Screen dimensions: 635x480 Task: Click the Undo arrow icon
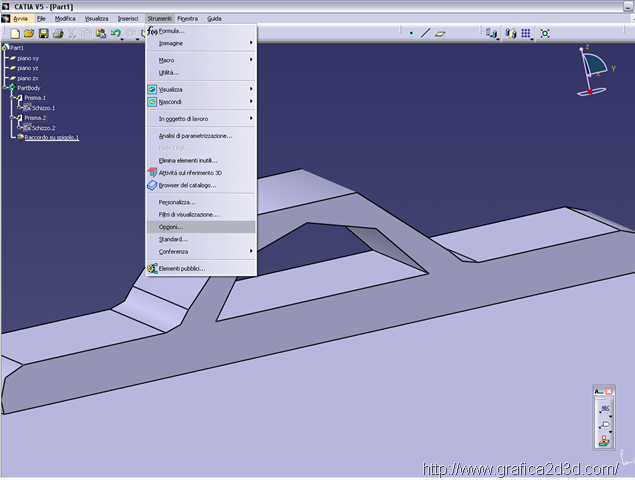(x=115, y=33)
